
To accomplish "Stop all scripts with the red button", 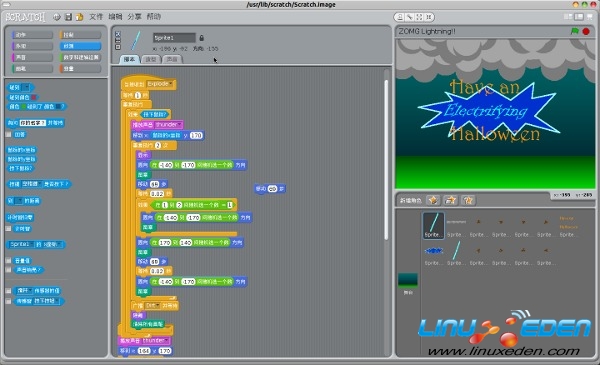I will [586, 31].
